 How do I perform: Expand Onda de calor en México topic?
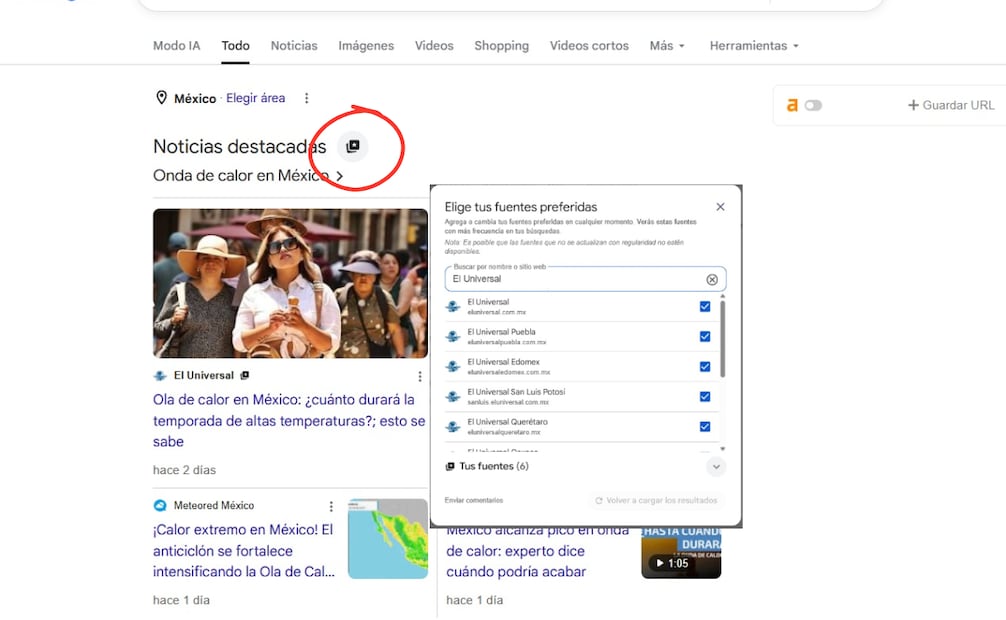[x=248, y=175]
